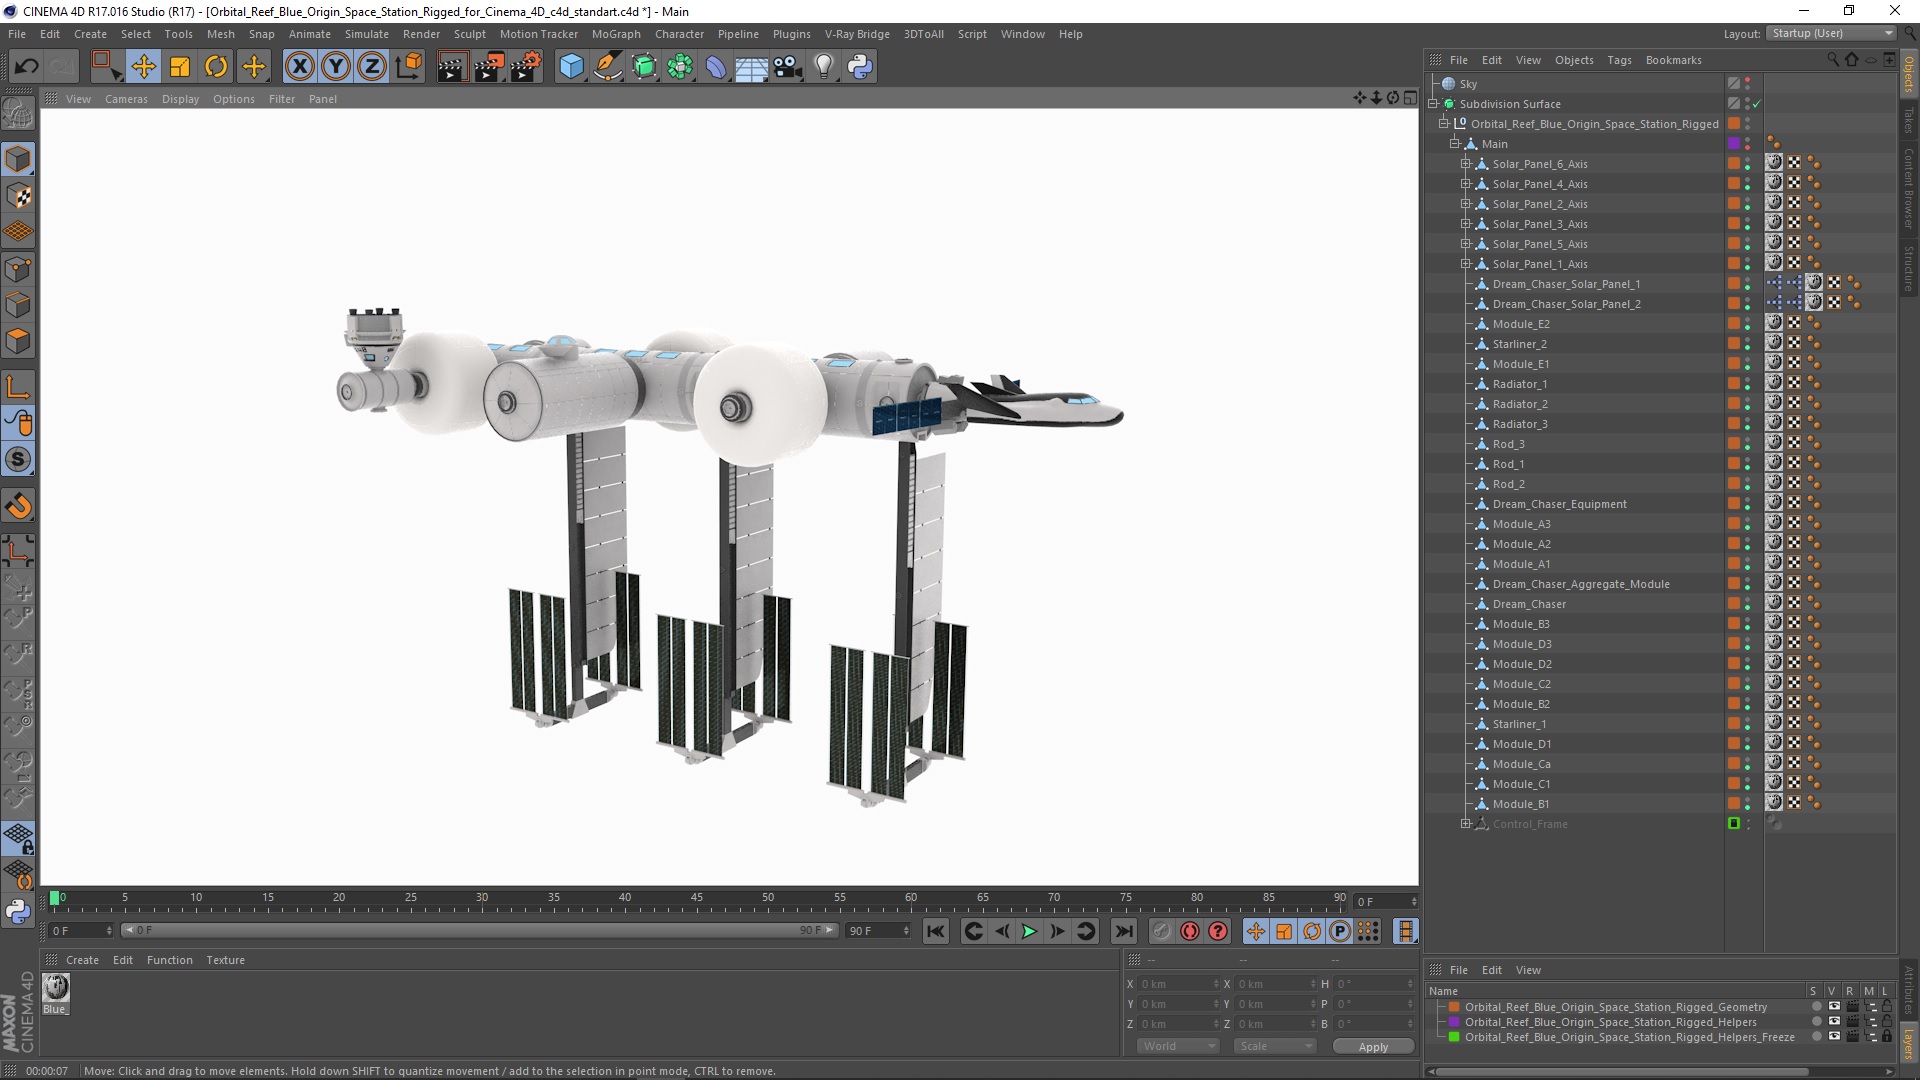Play the animation forward
Viewport: 1920px width, 1080px height.
(x=1029, y=932)
